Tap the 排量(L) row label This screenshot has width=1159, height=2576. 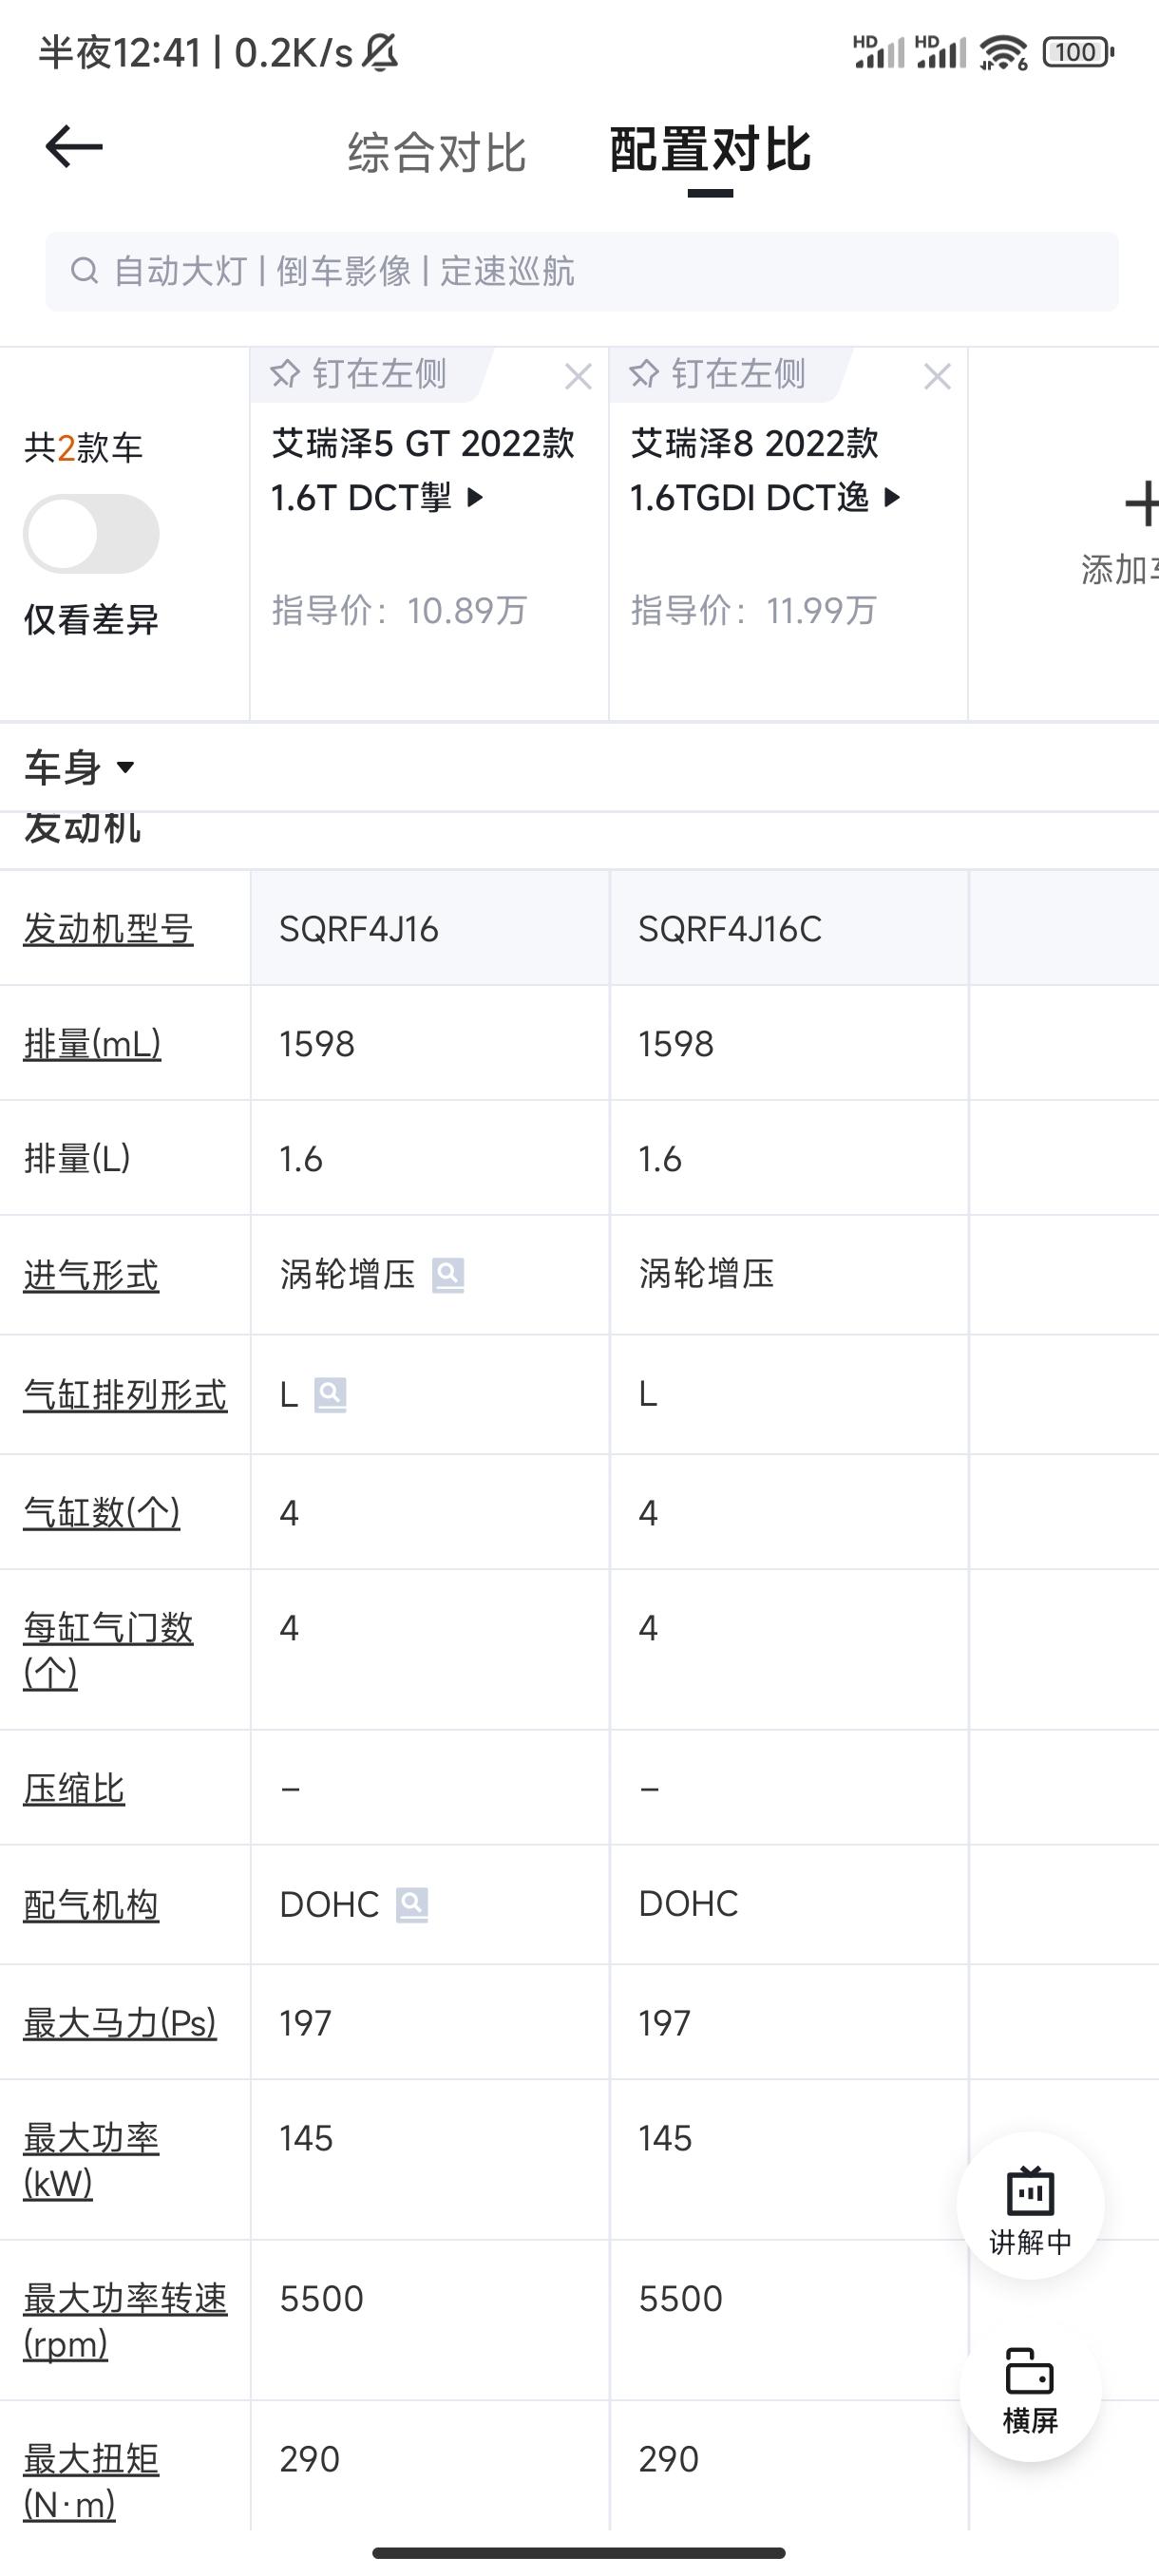[x=77, y=1159]
